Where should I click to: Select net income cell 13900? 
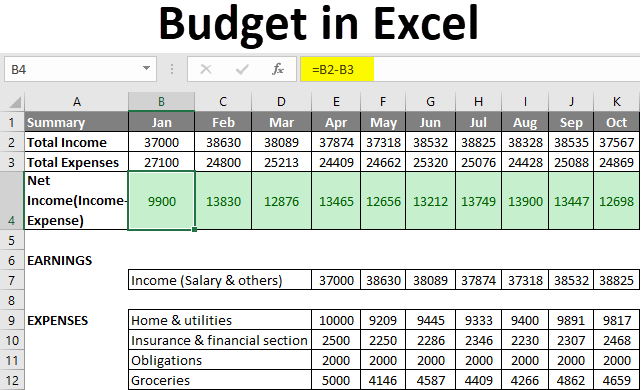[x=525, y=201]
